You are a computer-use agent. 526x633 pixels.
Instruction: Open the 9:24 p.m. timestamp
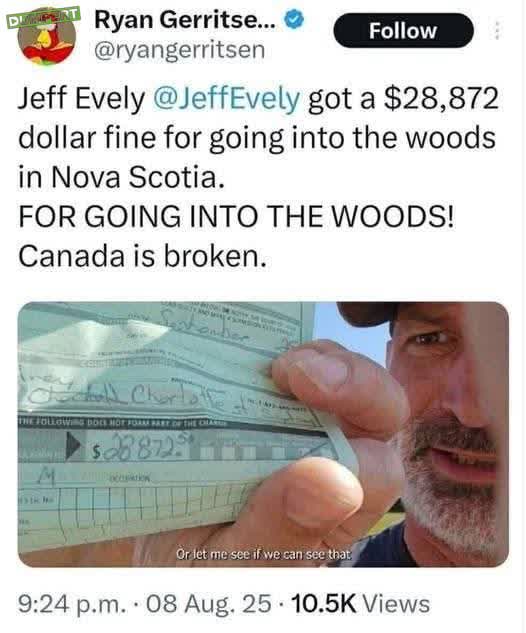click(71, 604)
